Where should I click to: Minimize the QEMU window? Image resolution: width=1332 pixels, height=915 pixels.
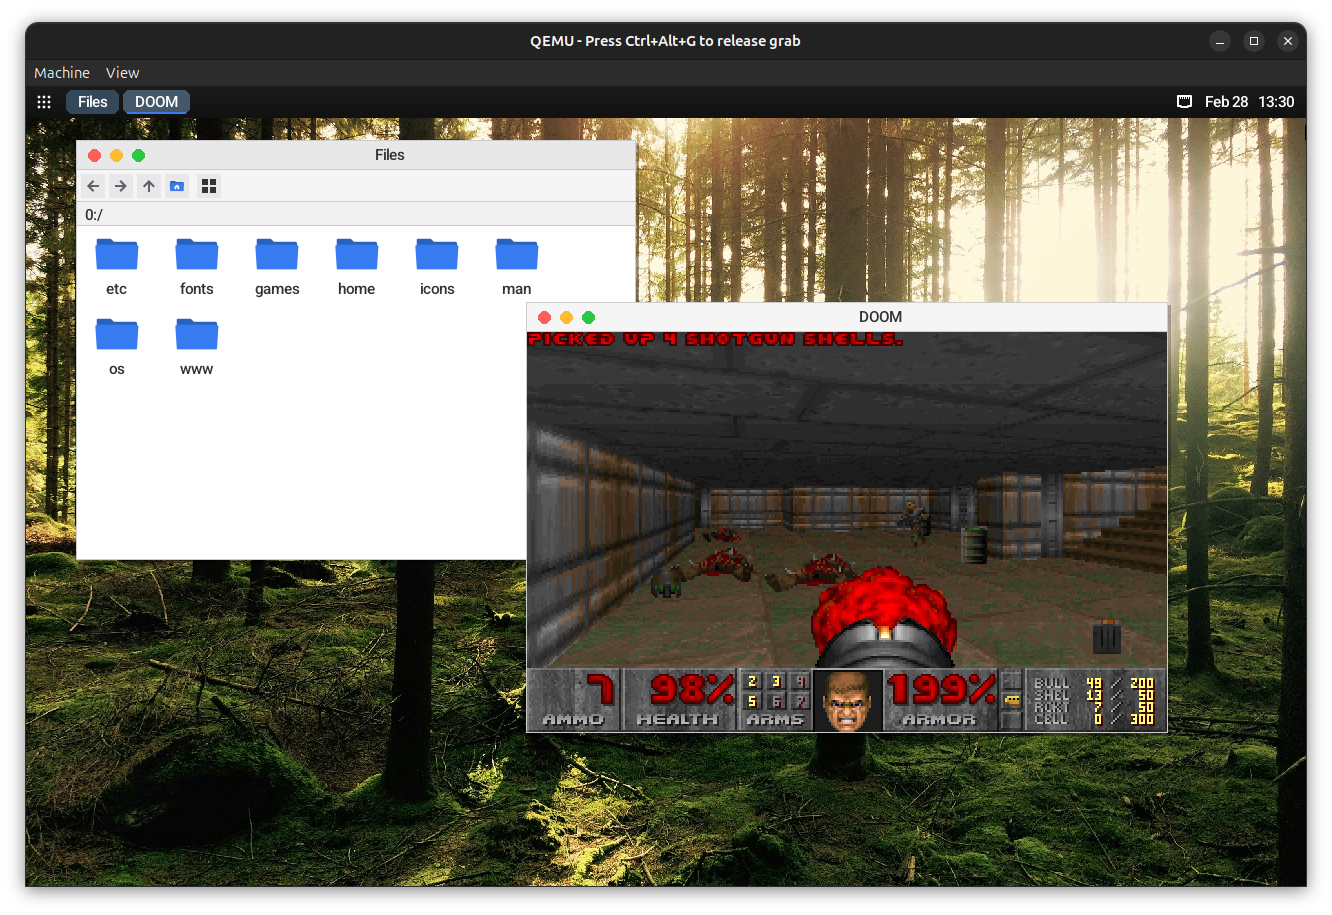click(1220, 41)
